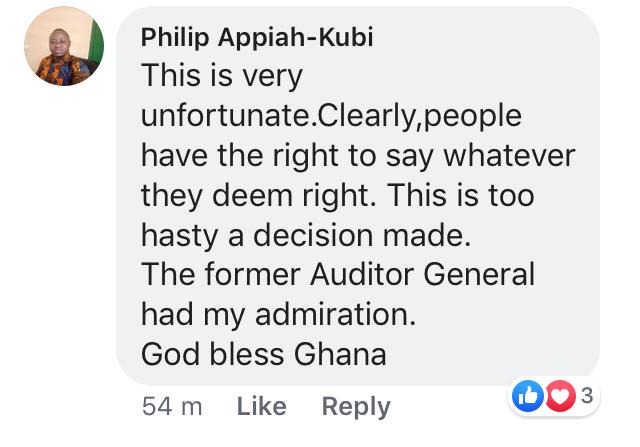Reply to Philip Appiah-Kubi's comment

(355, 406)
